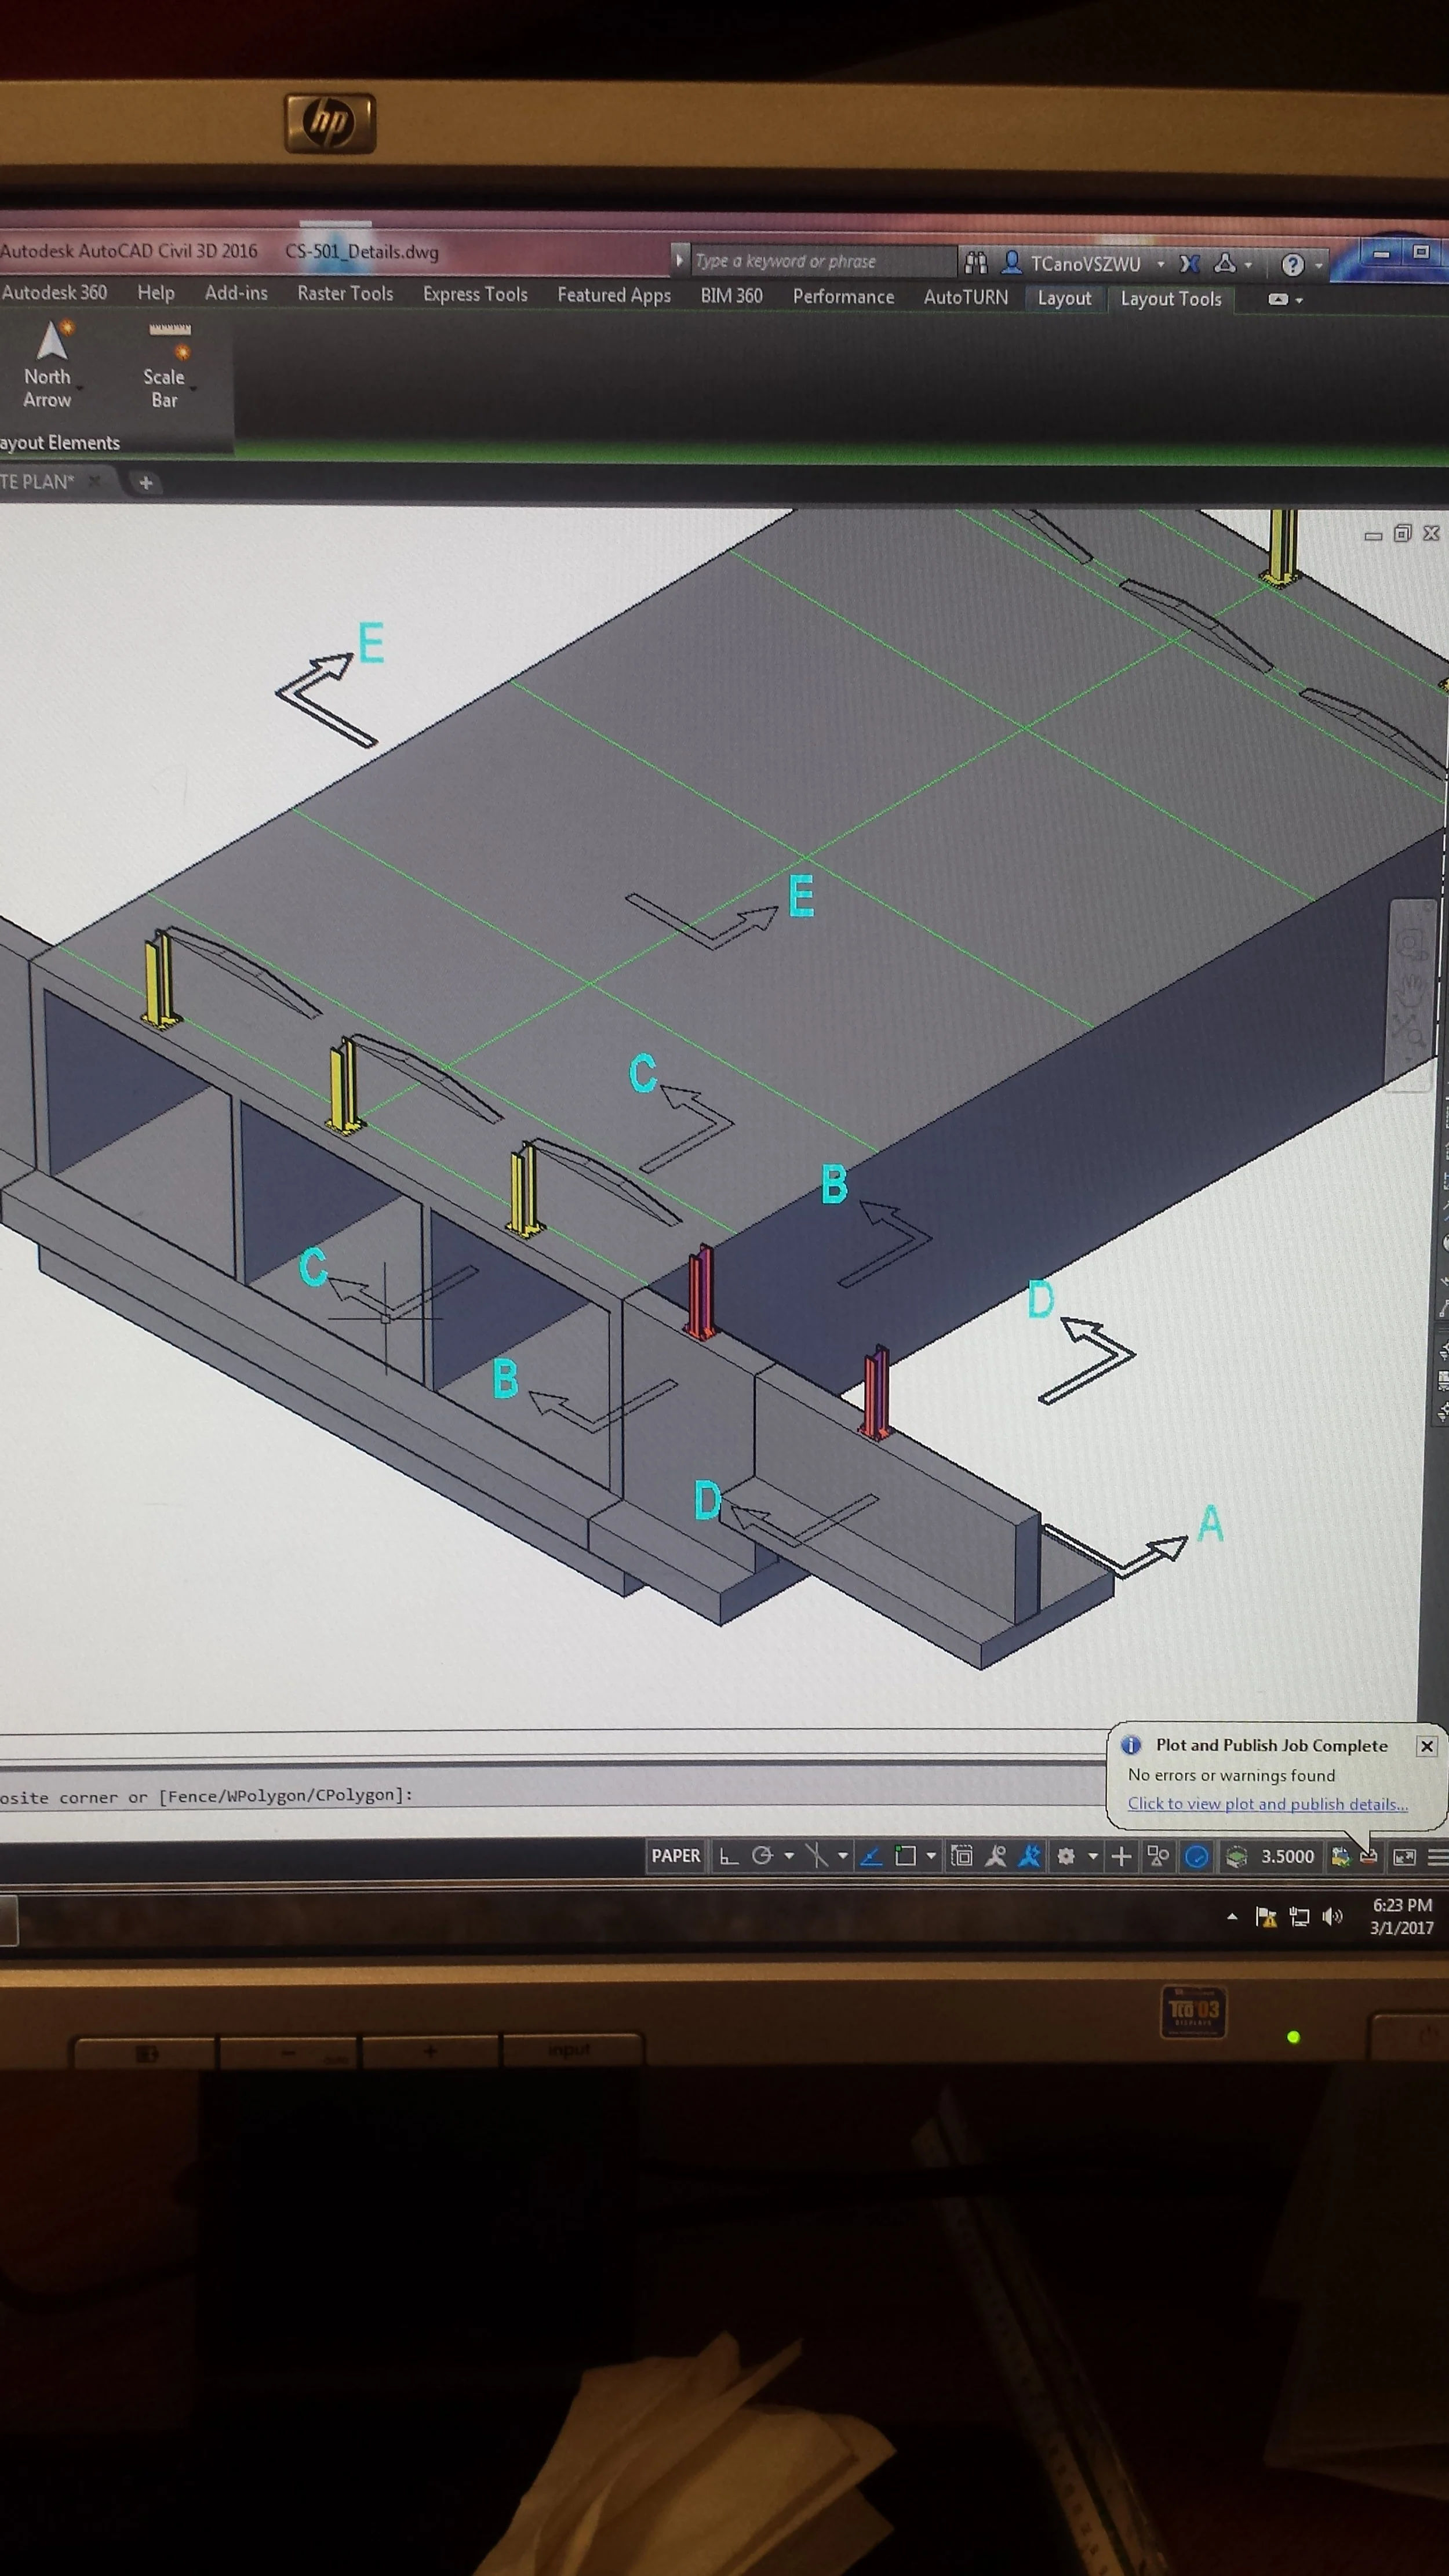Viewport: 1449px width, 2576px height.
Task: Toggle object snap square icon
Action: tap(905, 1857)
